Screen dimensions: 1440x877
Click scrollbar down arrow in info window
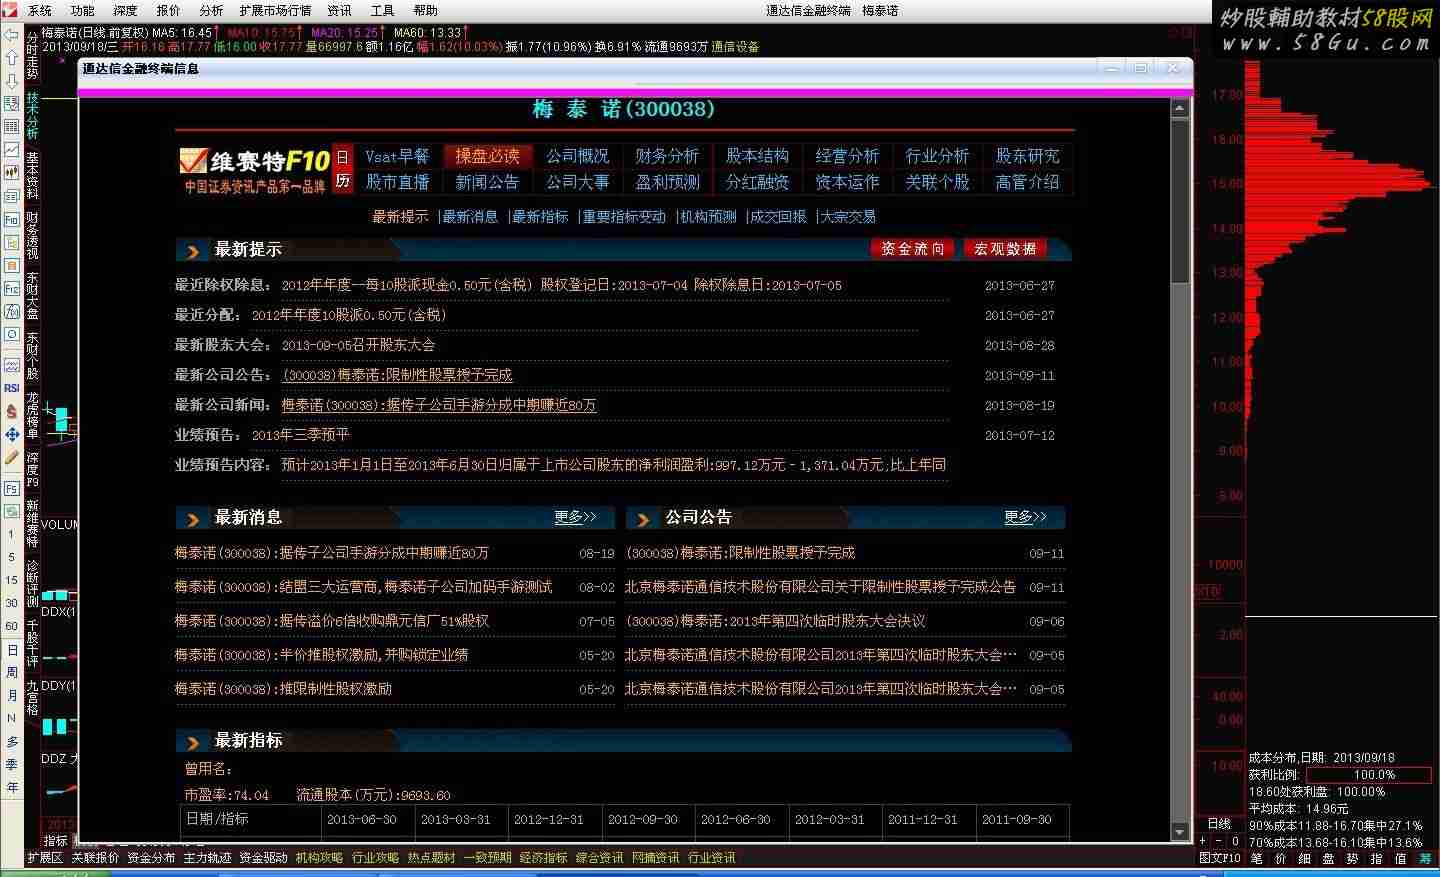[x=1180, y=832]
